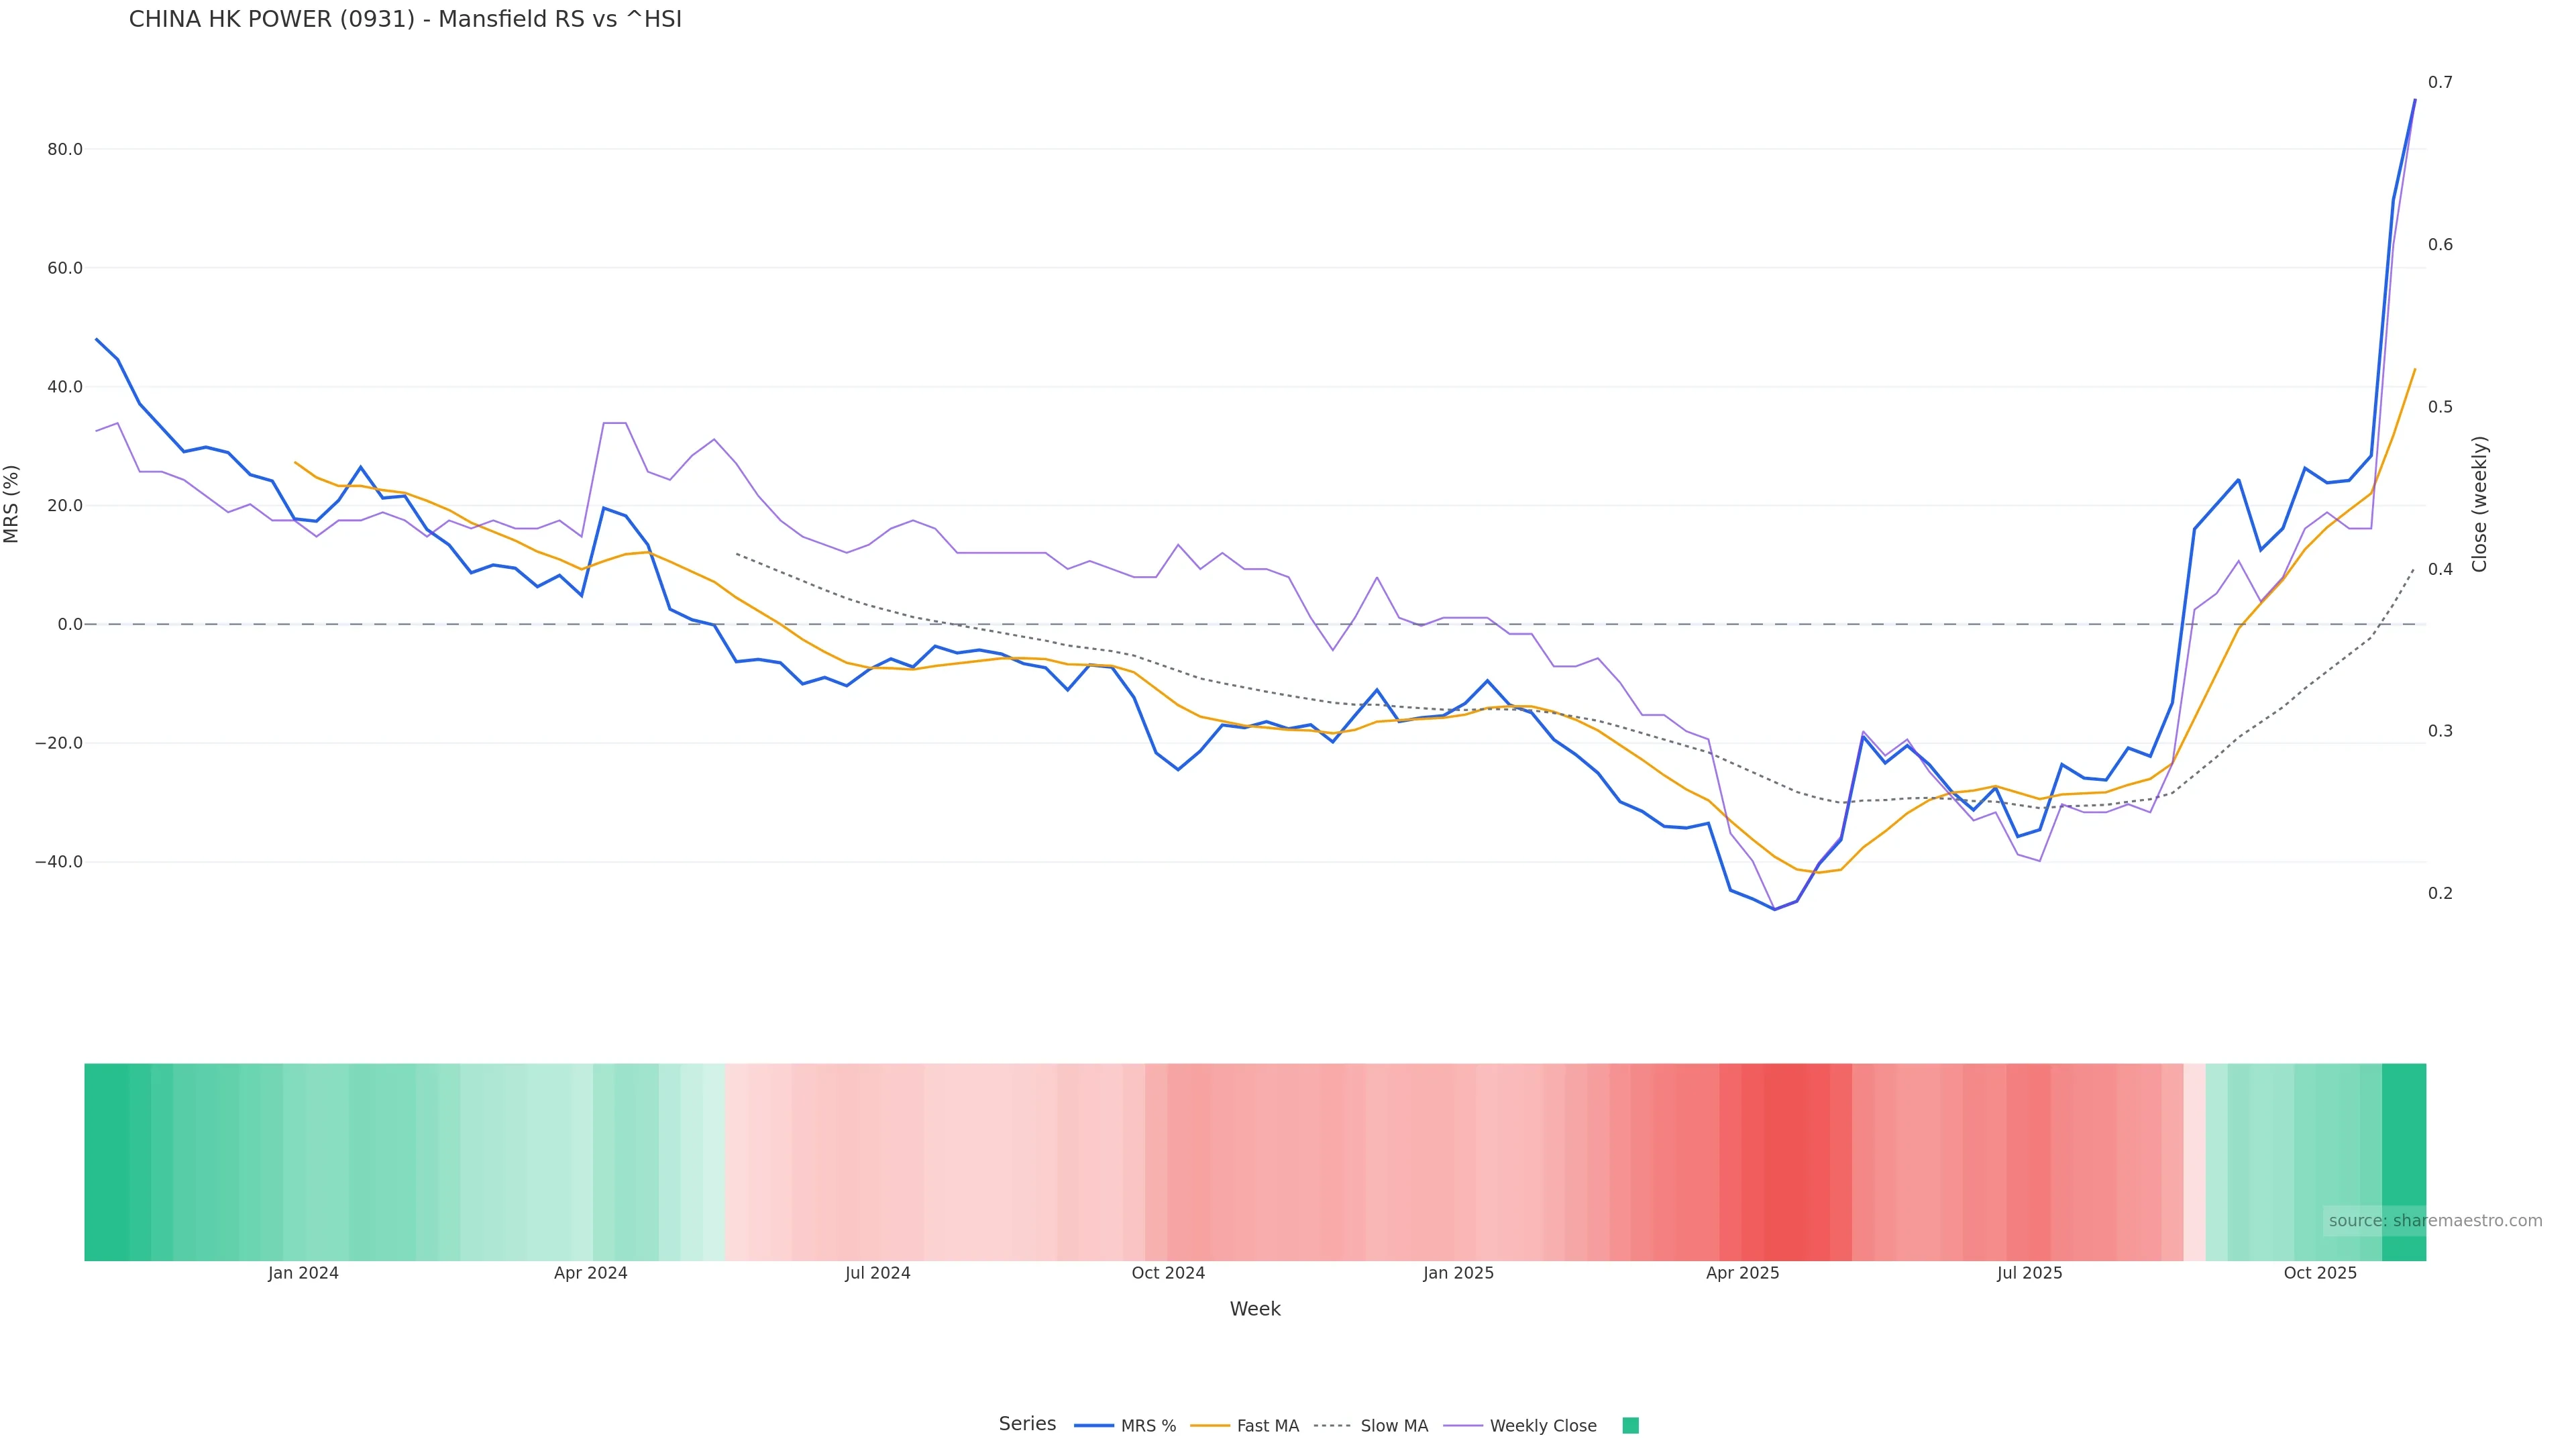Select the Jul 2024 date label
The image size is (2576, 1449).
click(877, 1273)
